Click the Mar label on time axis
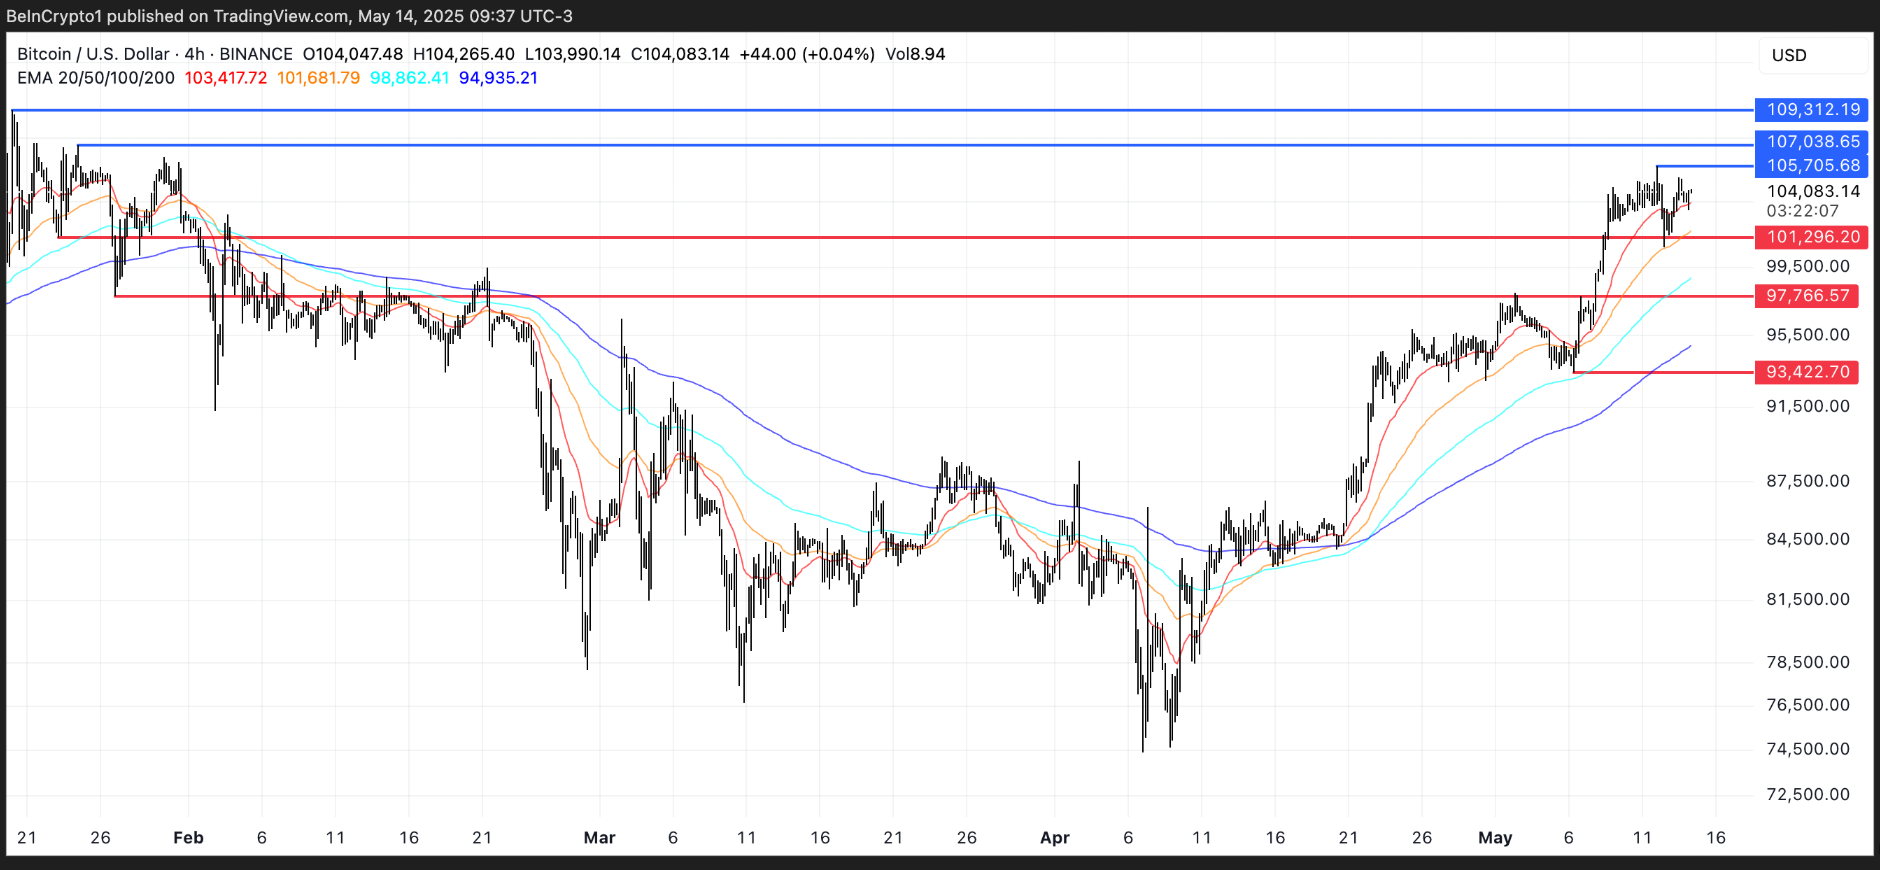 click(599, 838)
